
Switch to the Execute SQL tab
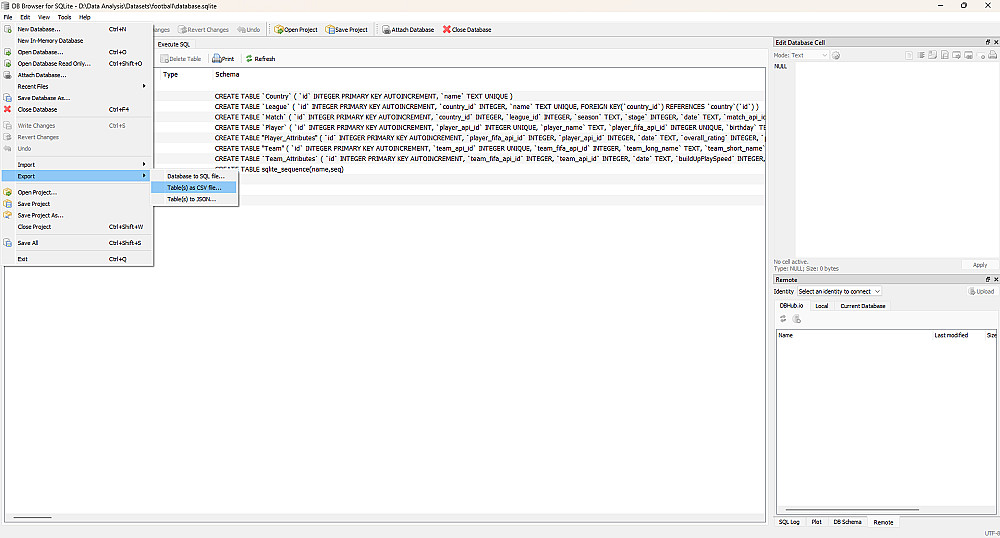click(173, 44)
